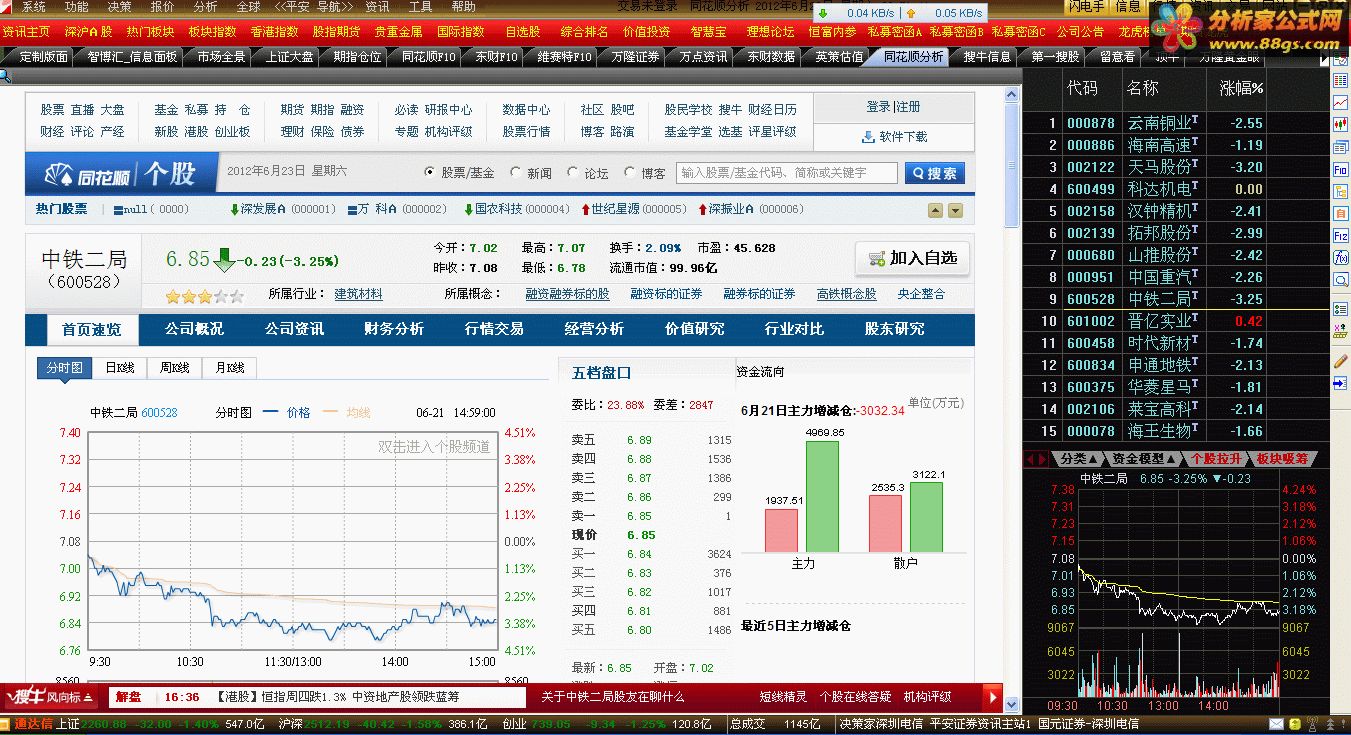Open the 分析 menu
Screen dimensions: 1351x735
tap(205, 6)
